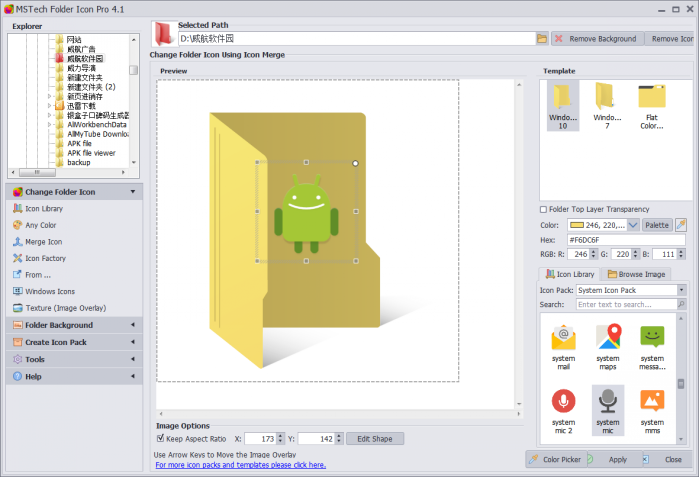
Task: Adjust the B value stepper
Action: pyautogui.click(x=681, y=254)
